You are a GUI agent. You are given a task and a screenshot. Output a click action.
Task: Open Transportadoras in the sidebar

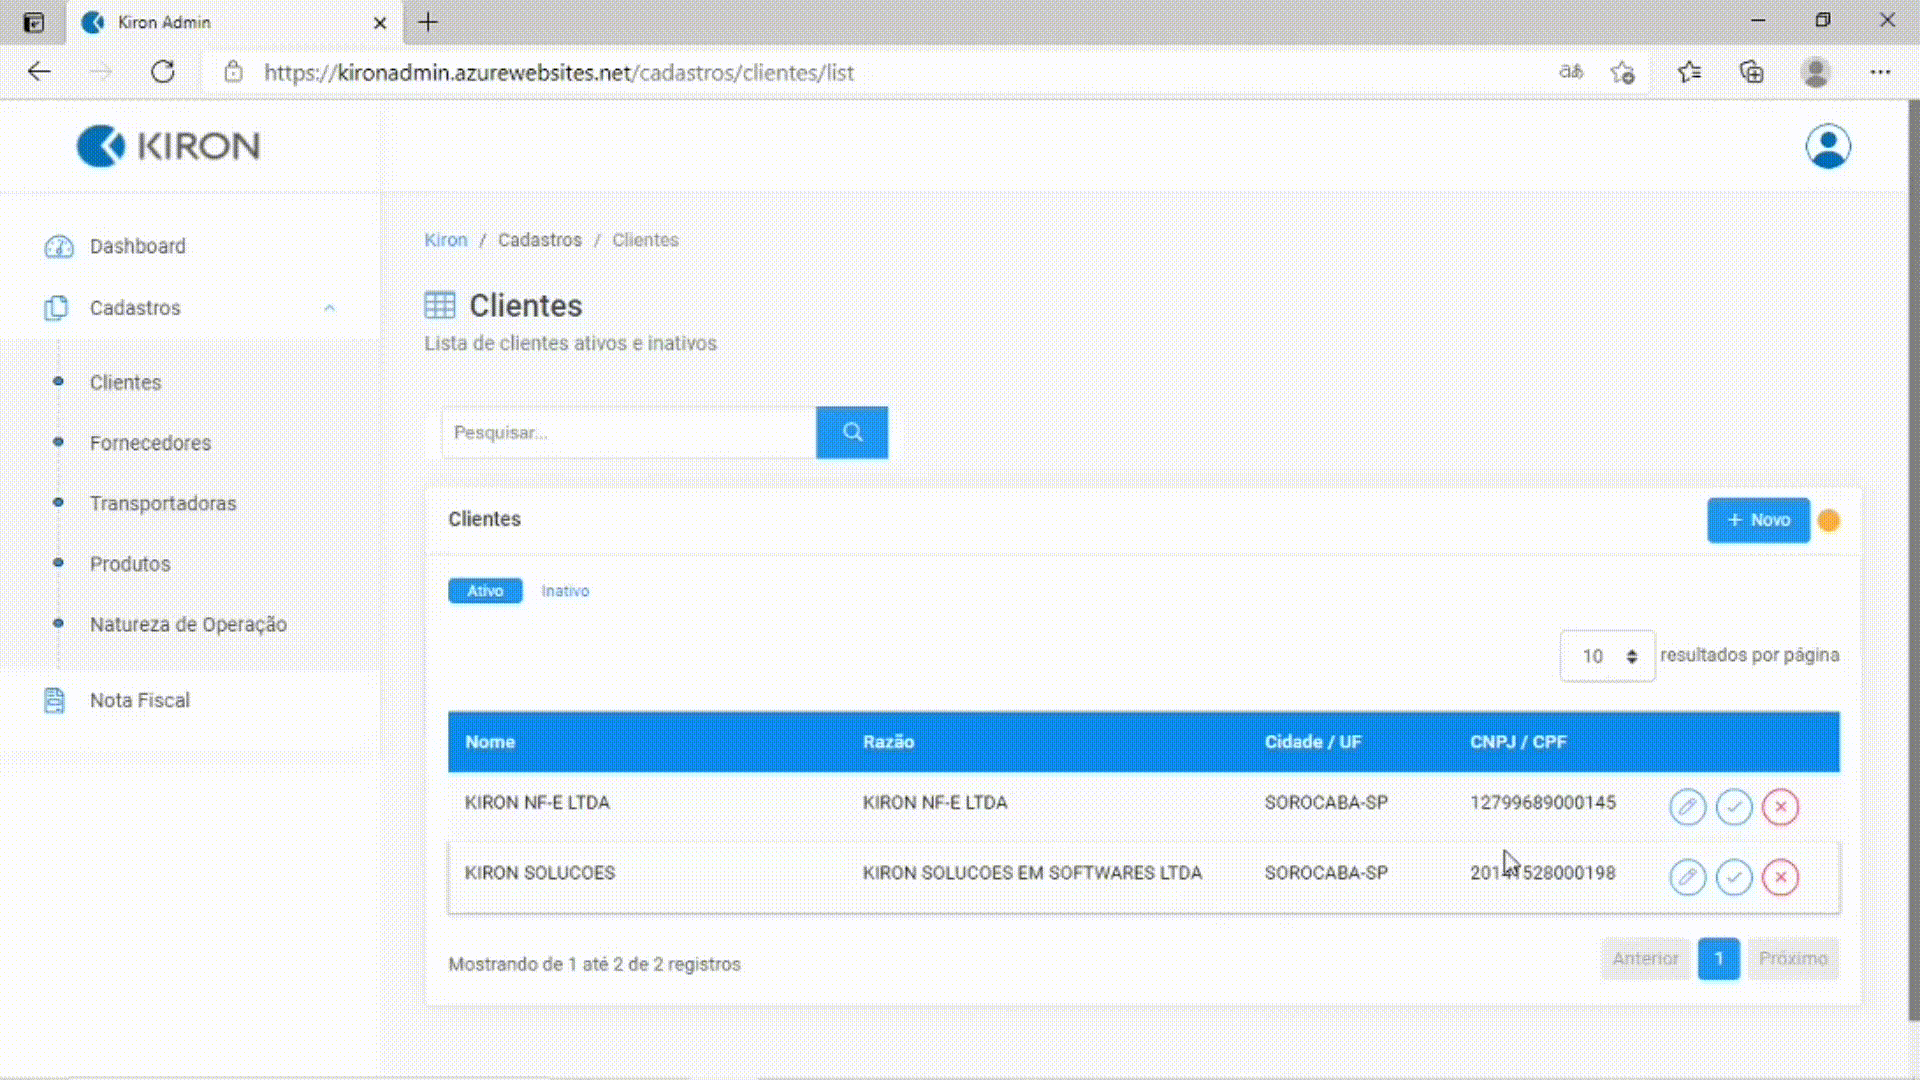tap(163, 503)
